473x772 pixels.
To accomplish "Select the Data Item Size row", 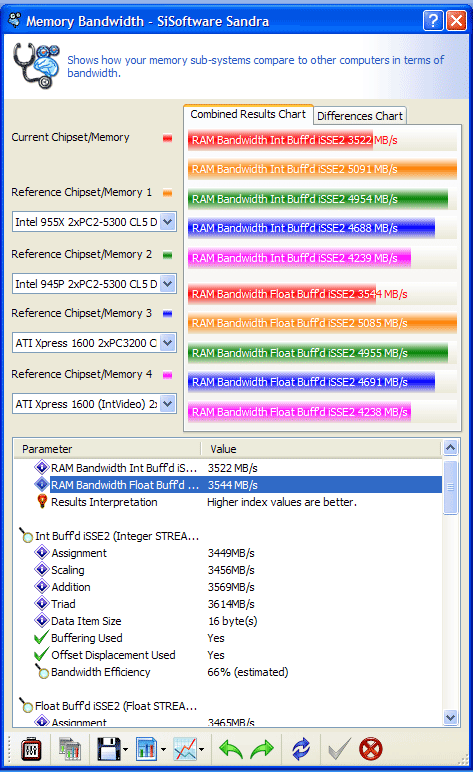I will pyautogui.click(x=228, y=621).
